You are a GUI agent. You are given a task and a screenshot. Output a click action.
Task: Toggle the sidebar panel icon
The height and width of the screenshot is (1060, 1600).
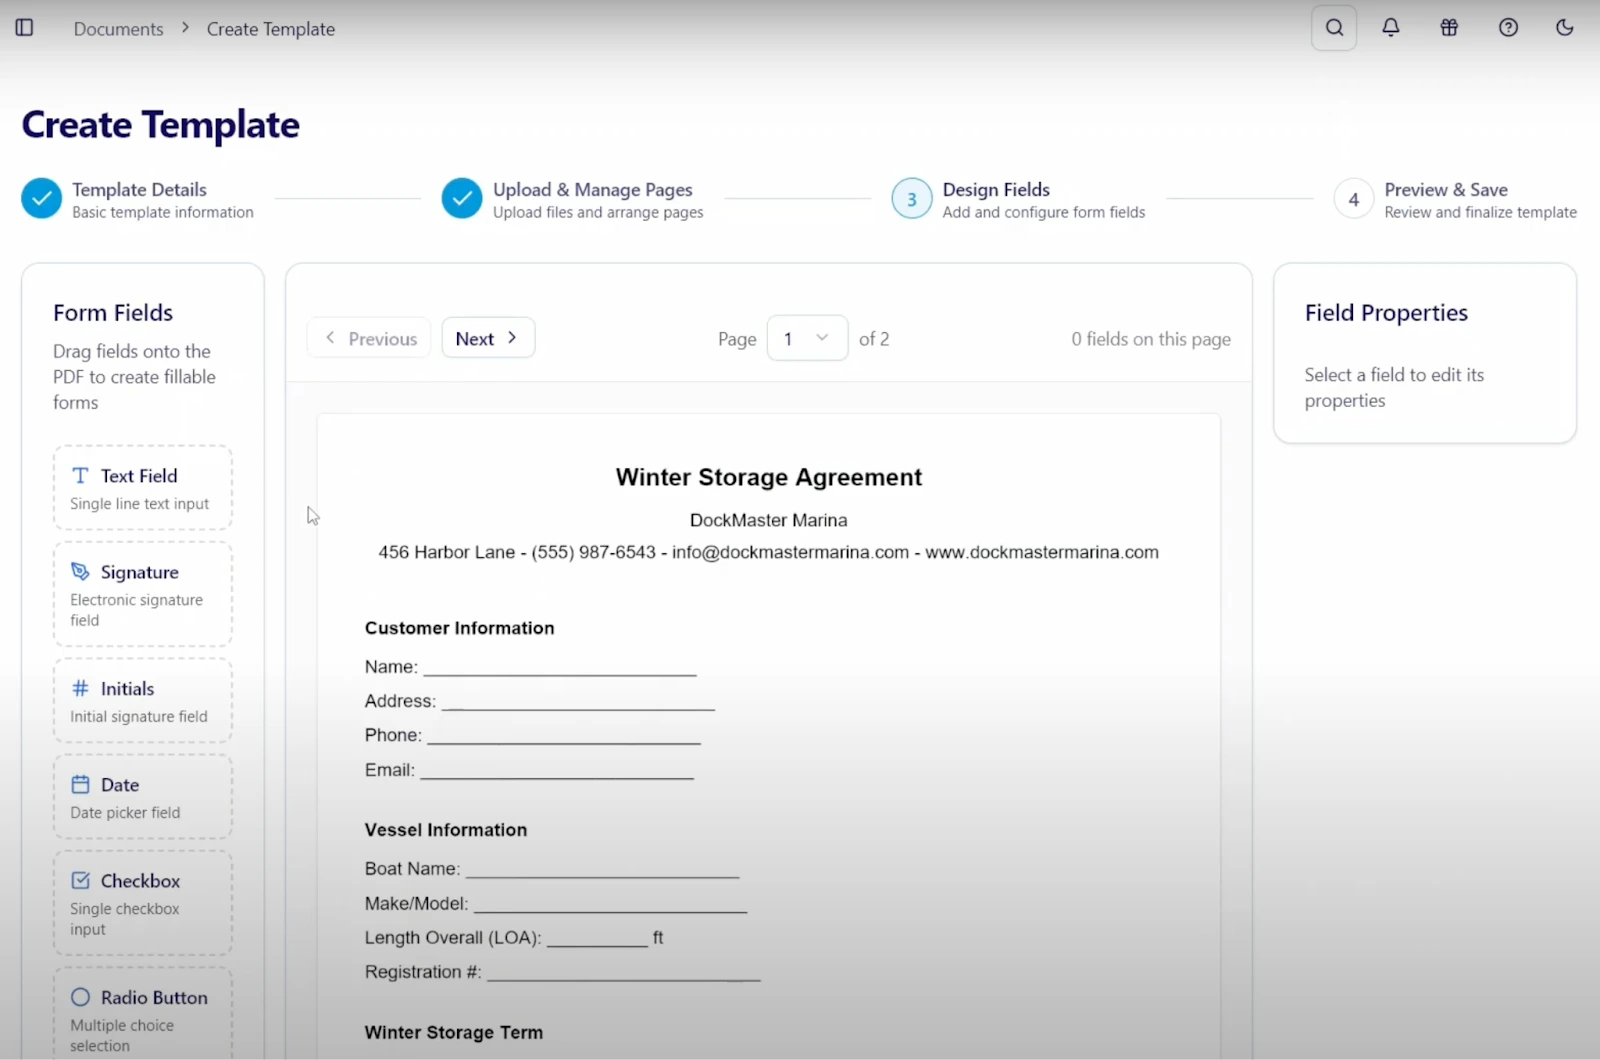pos(25,28)
